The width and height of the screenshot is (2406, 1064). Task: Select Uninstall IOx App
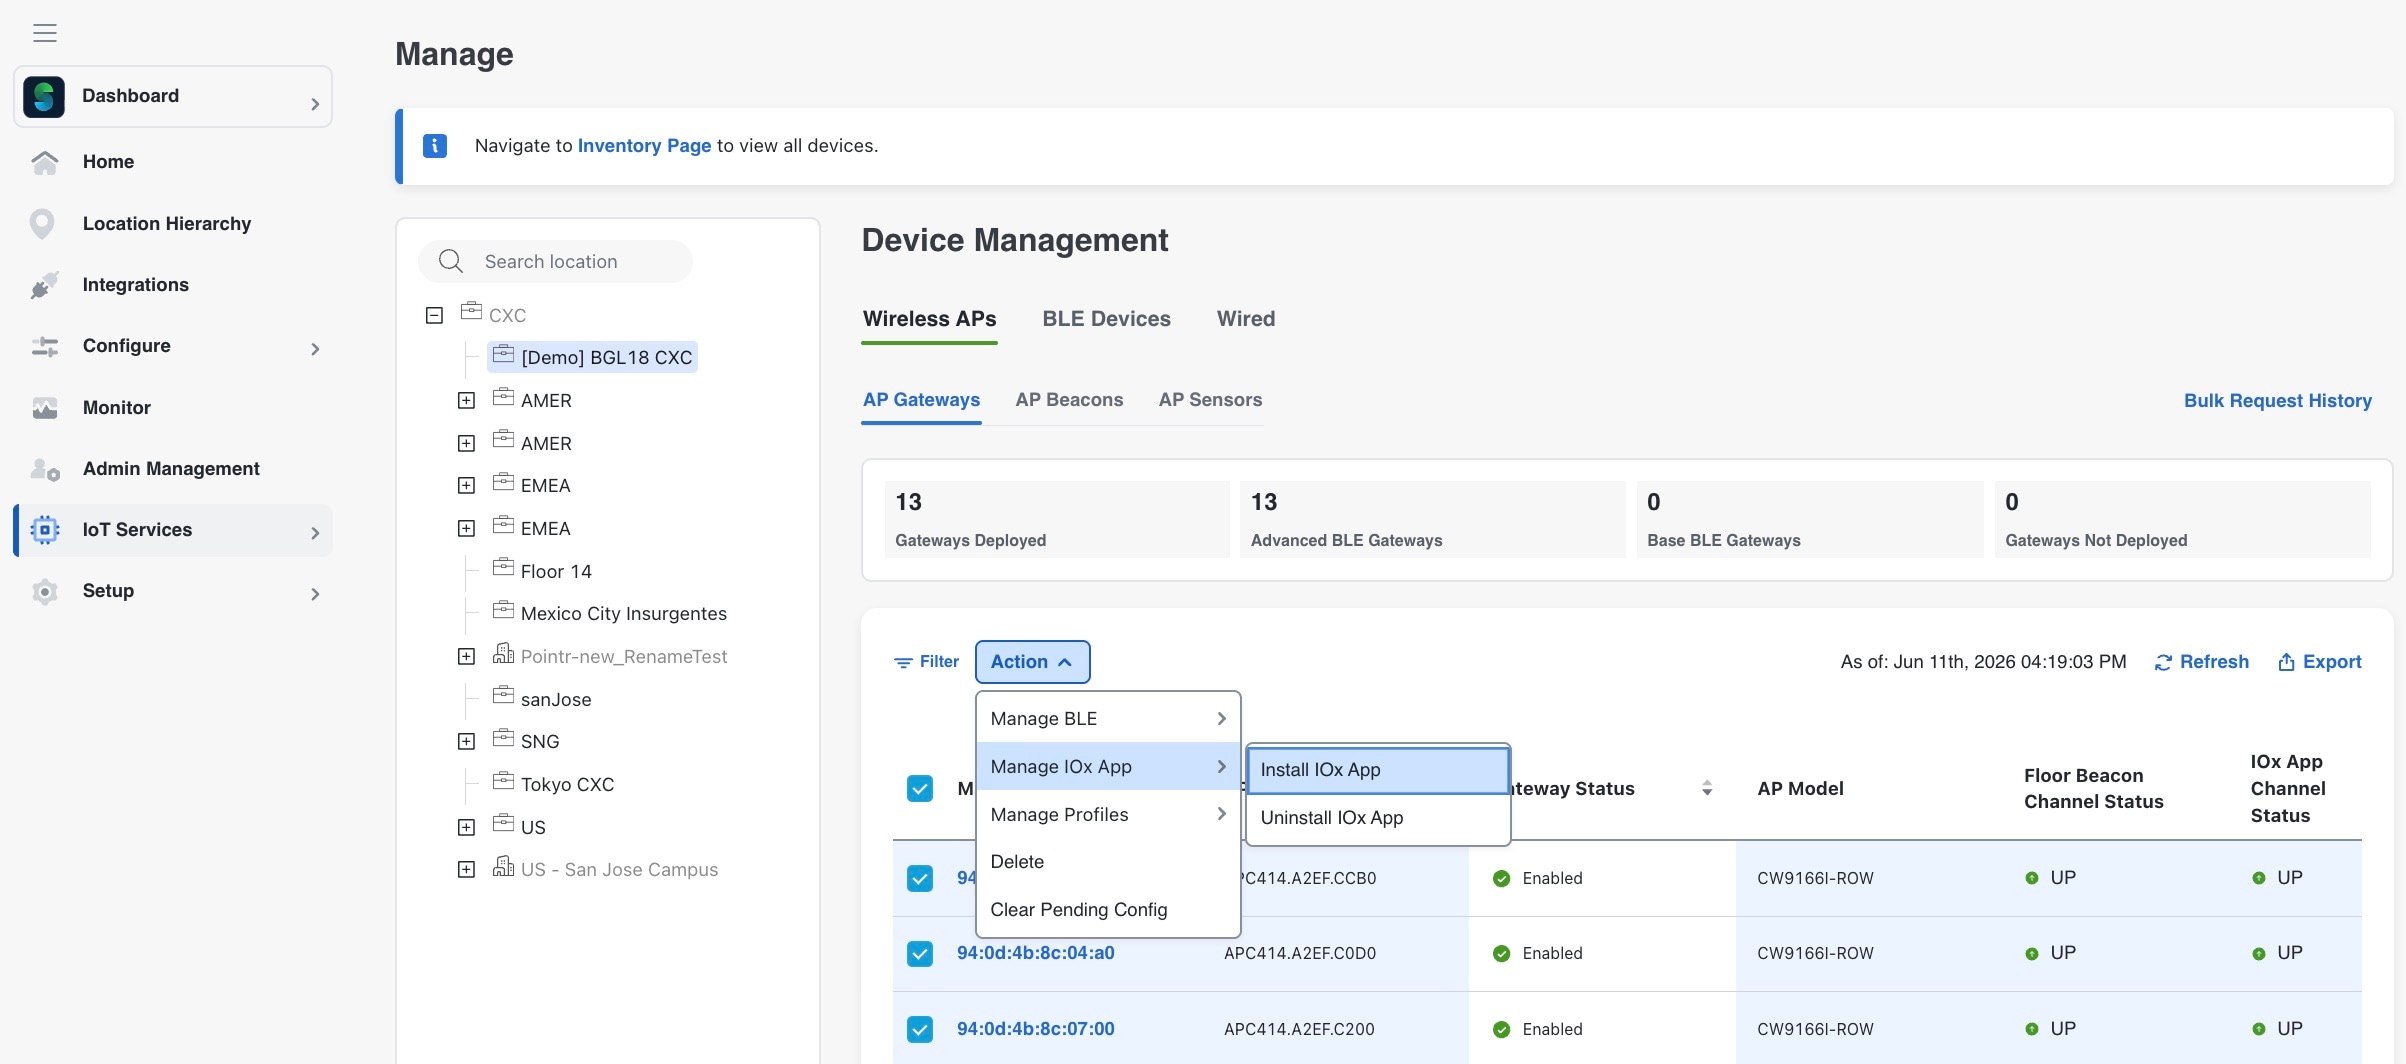click(1378, 818)
